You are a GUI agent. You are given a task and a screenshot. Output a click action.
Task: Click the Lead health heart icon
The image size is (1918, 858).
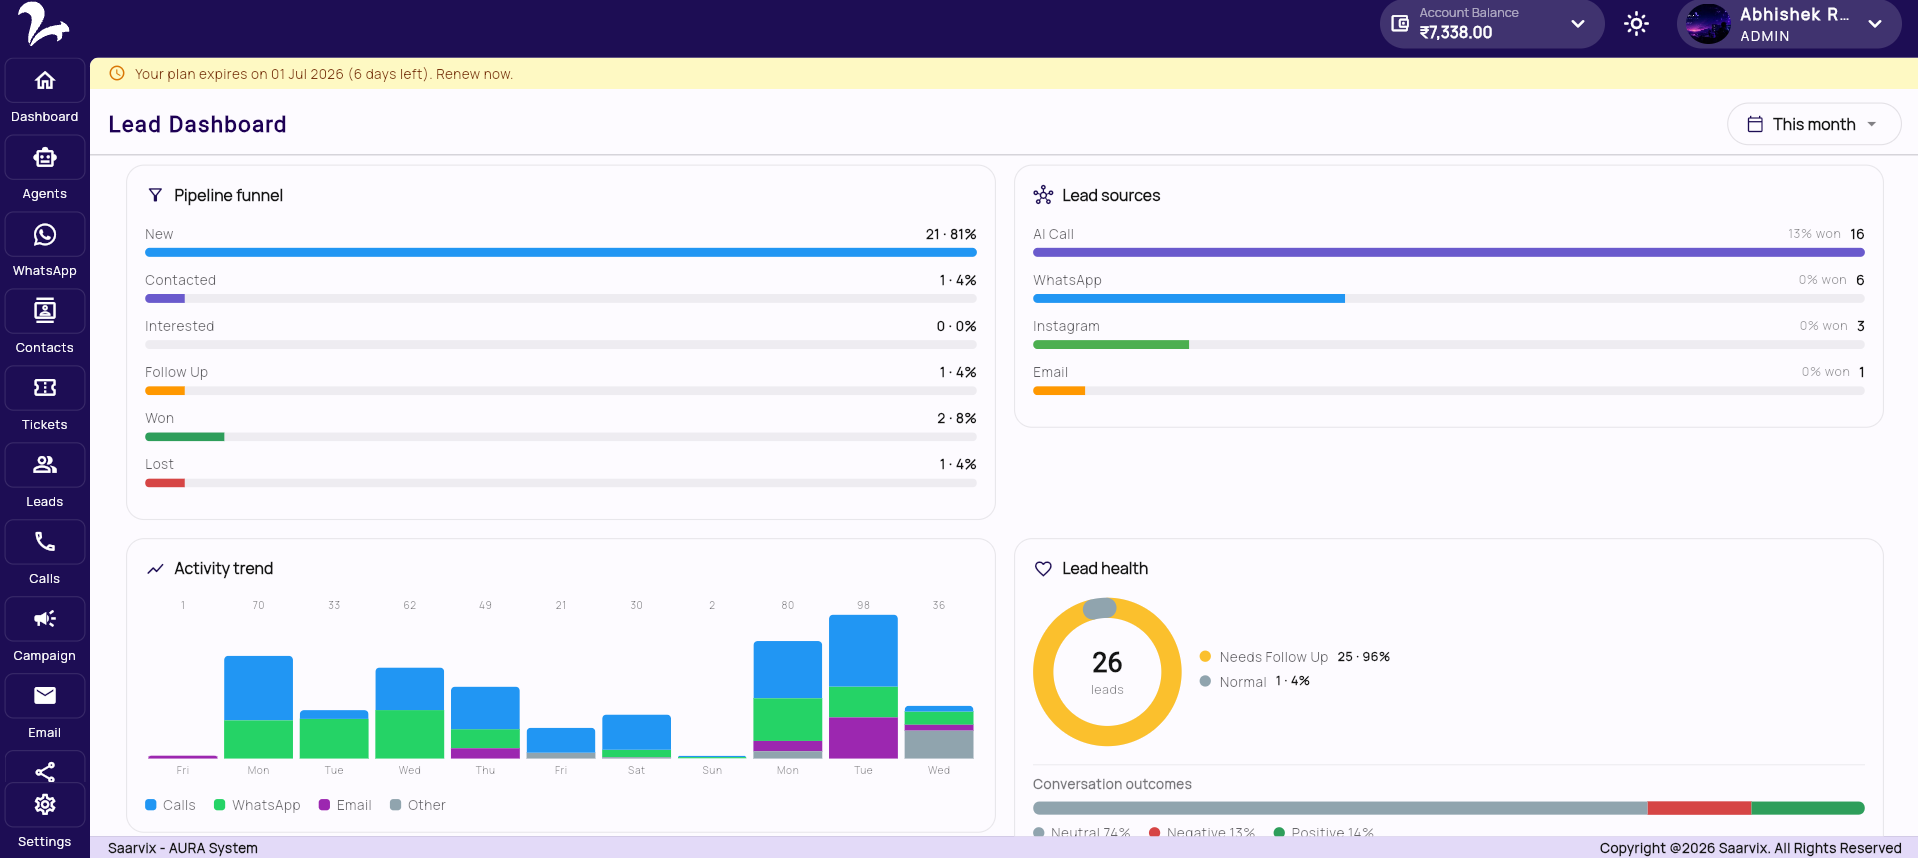point(1043,568)
